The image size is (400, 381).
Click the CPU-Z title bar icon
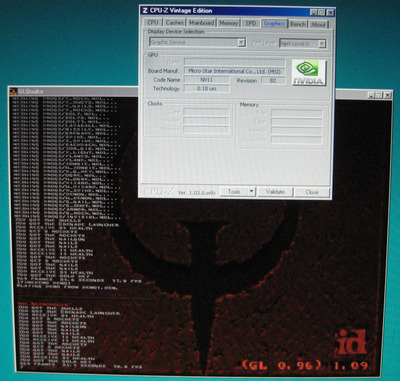click(x=145, y=10)
